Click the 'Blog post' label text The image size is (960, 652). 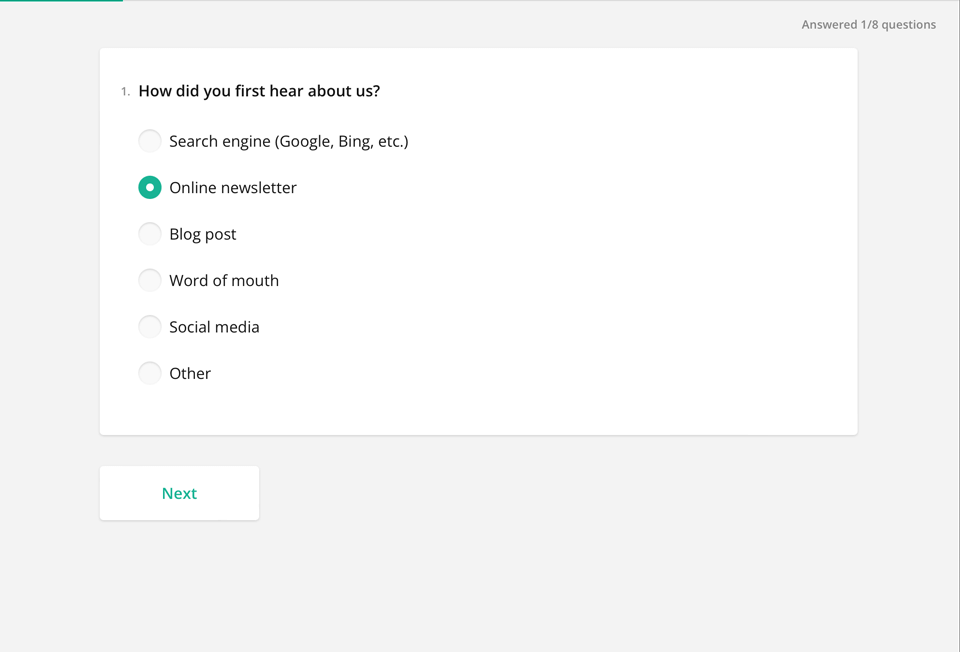coord(202,234)
